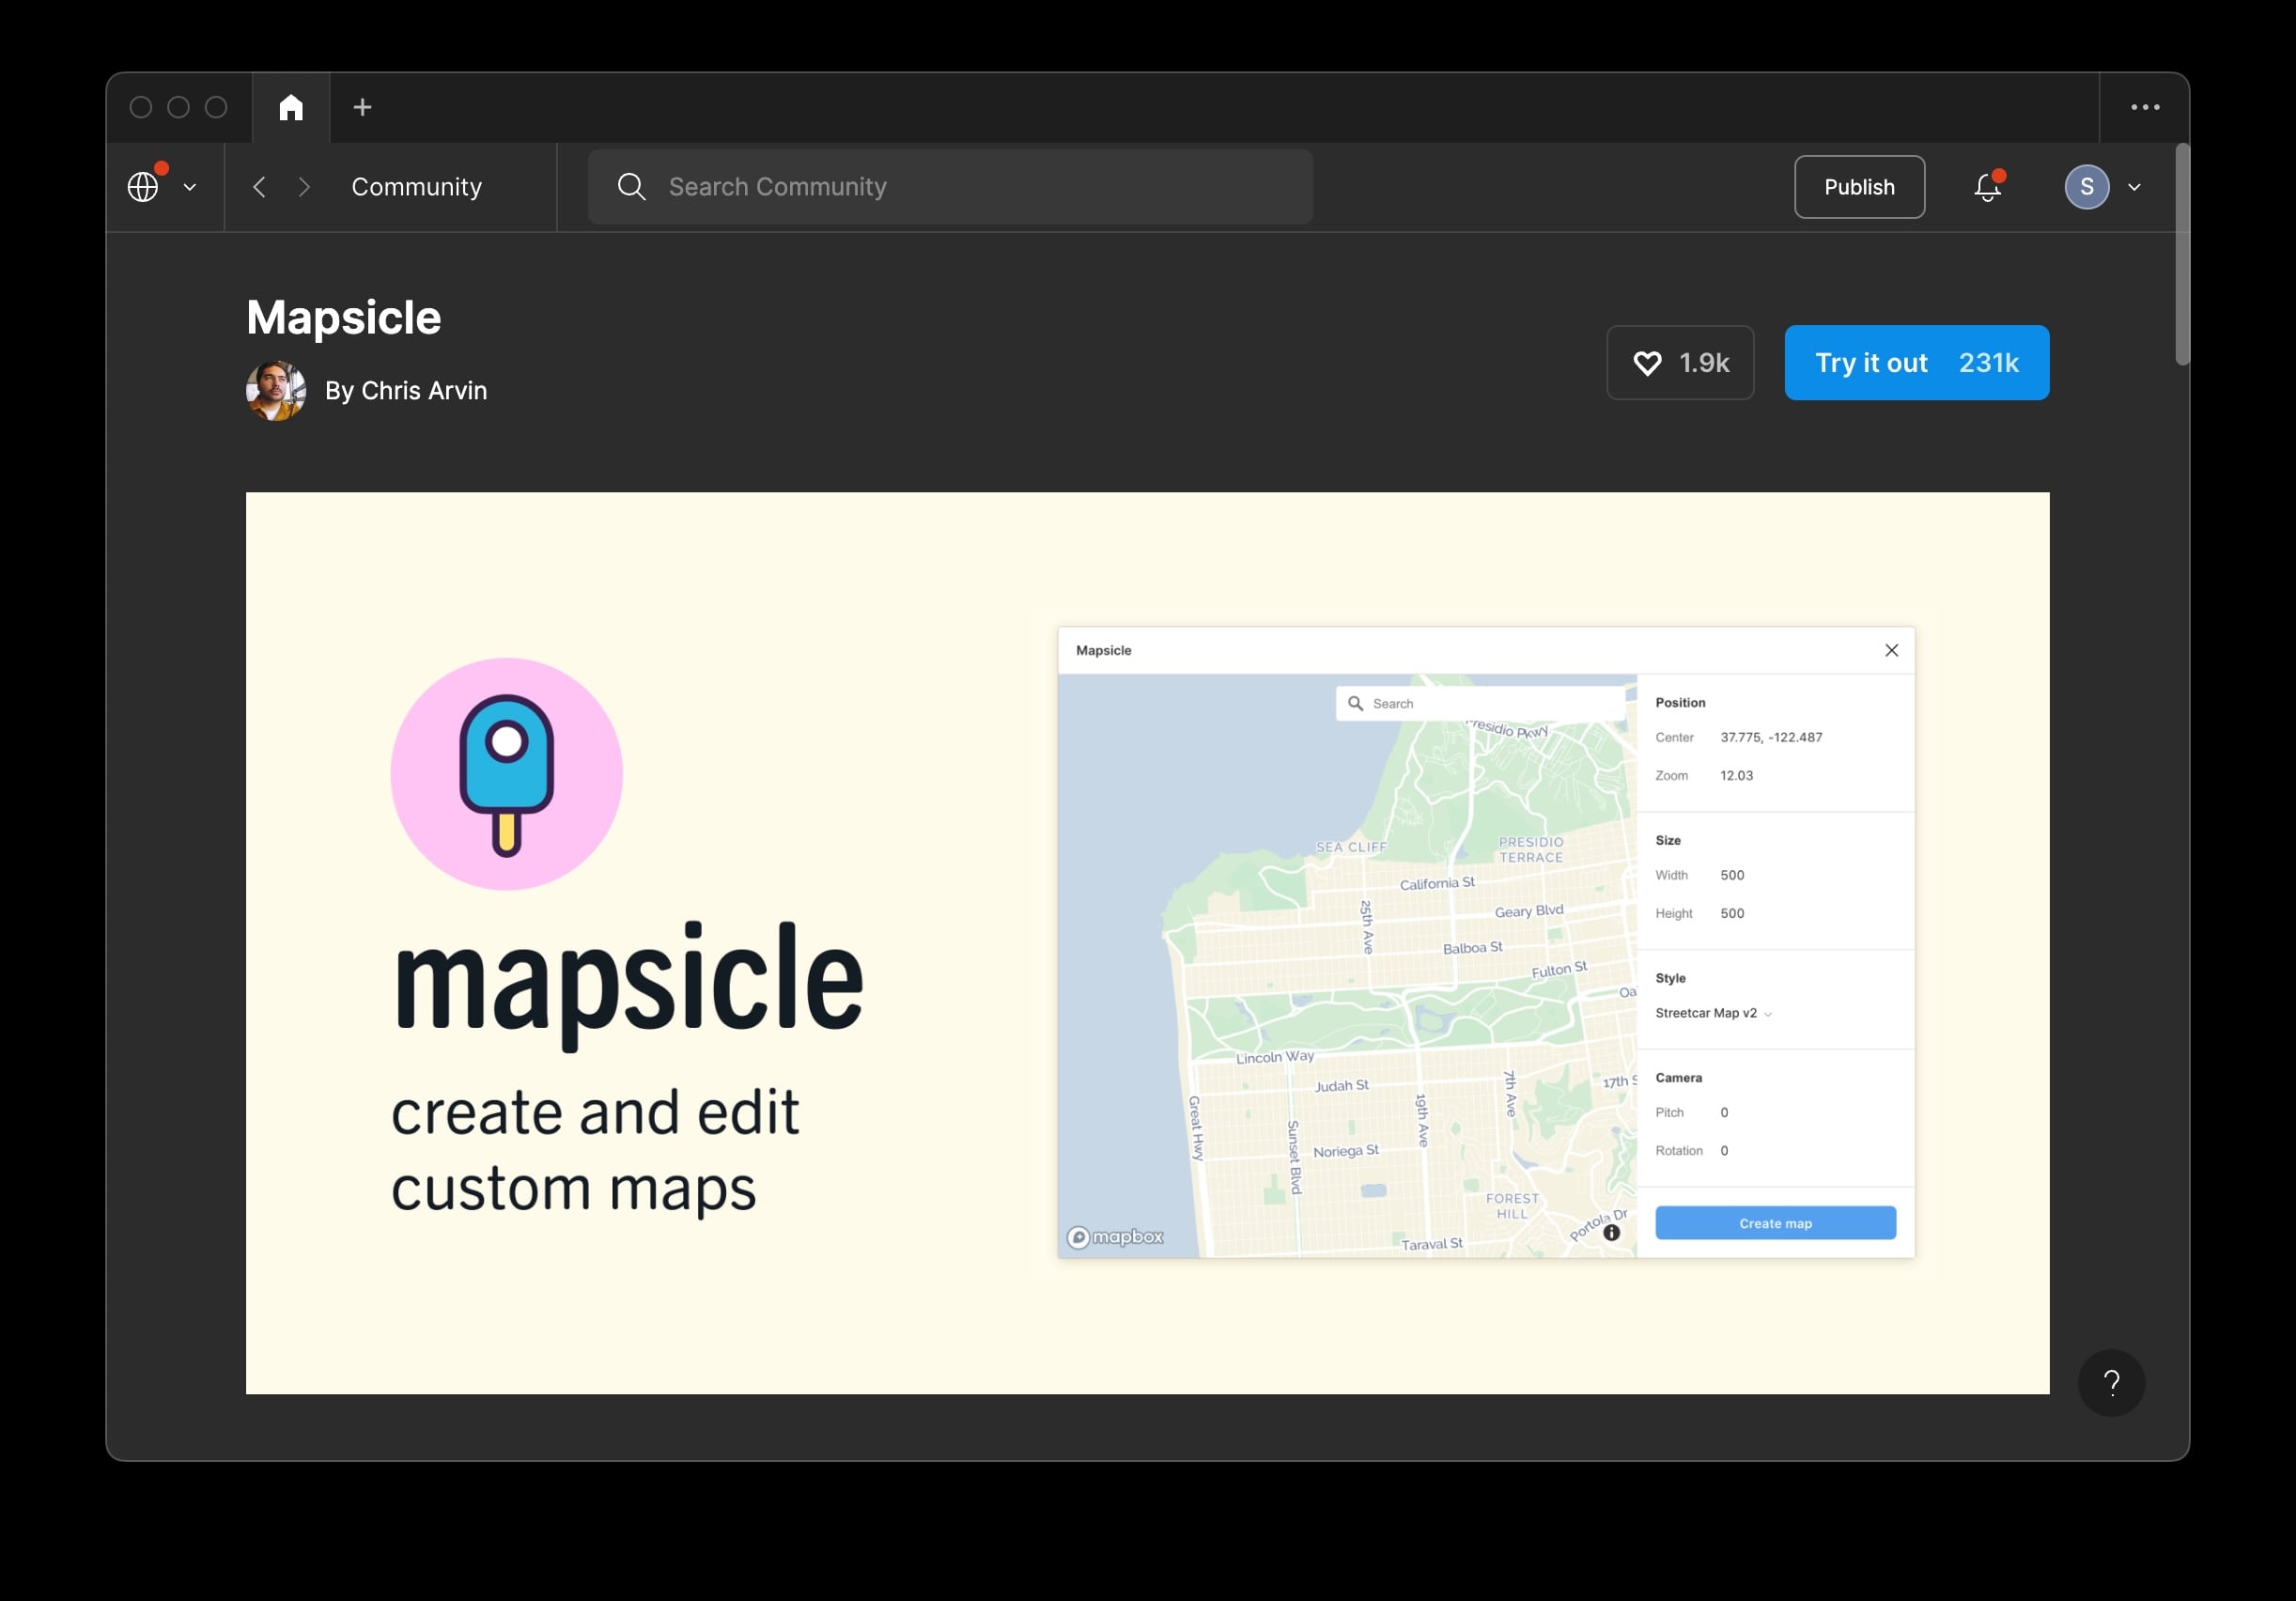Open the browser overflow menu
Screen dimensions: 2296x1601
click(x=2144, y=107)
